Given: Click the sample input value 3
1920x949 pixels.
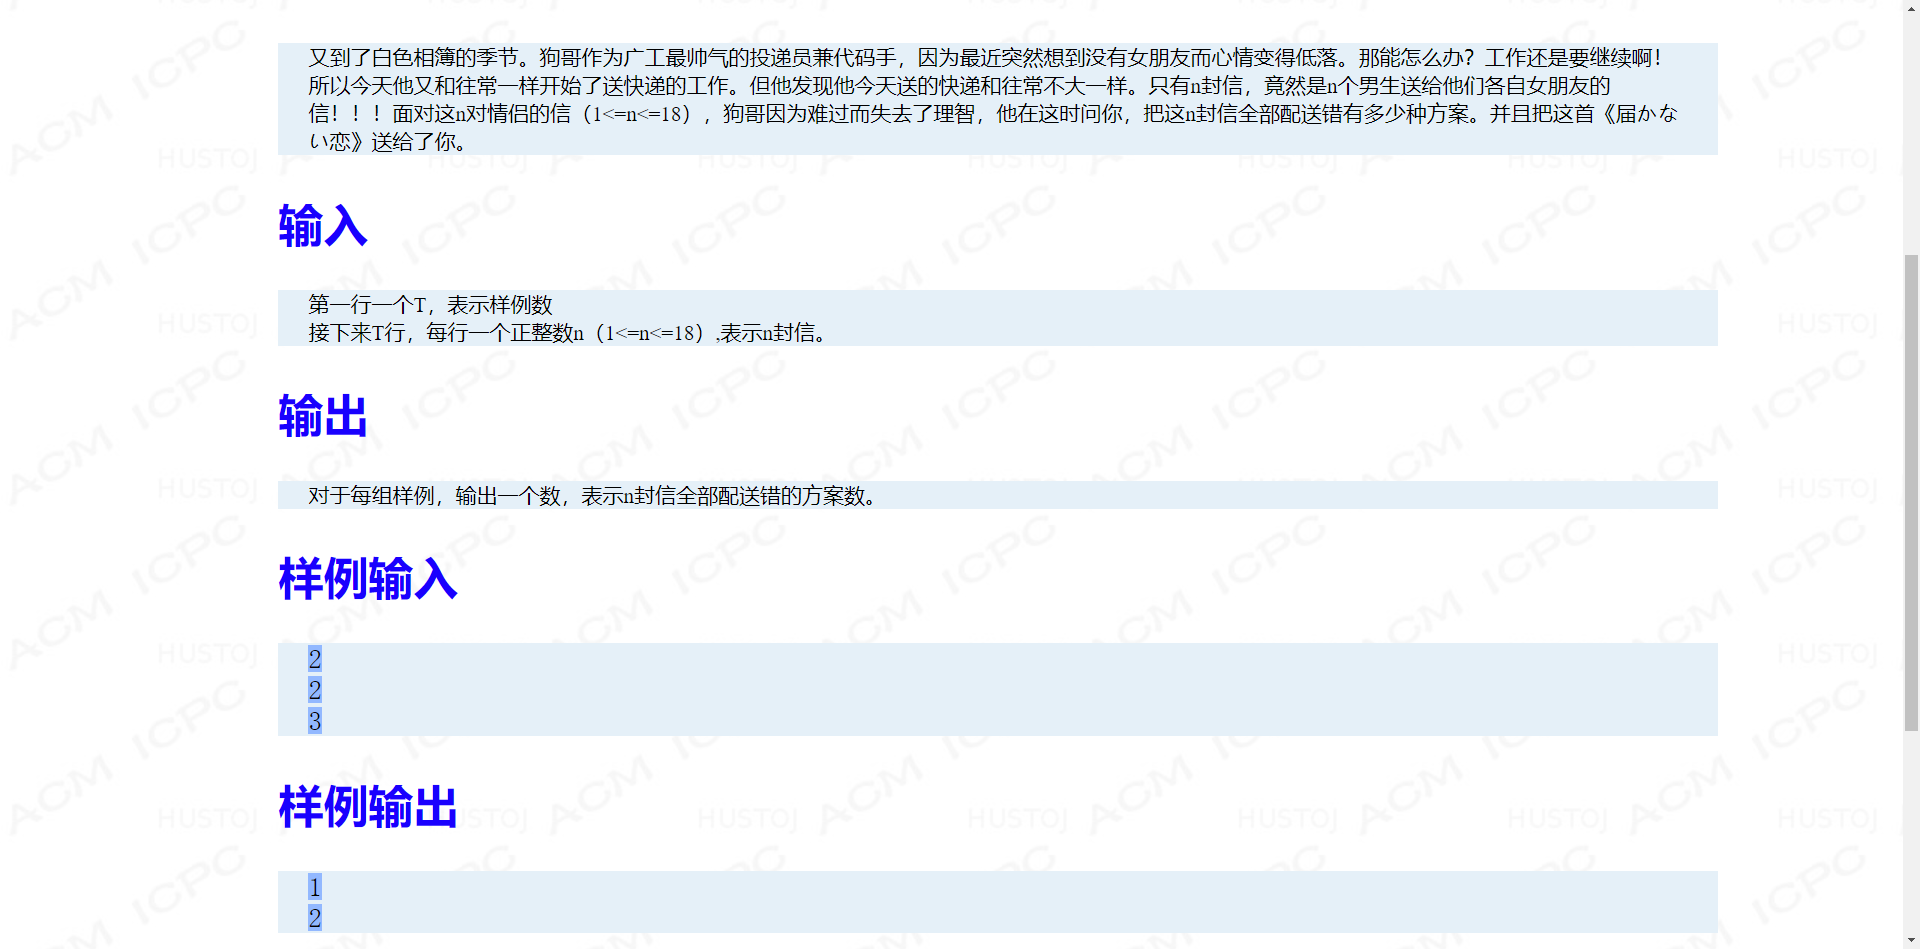Looking at the screenshot, I should 315,721.
